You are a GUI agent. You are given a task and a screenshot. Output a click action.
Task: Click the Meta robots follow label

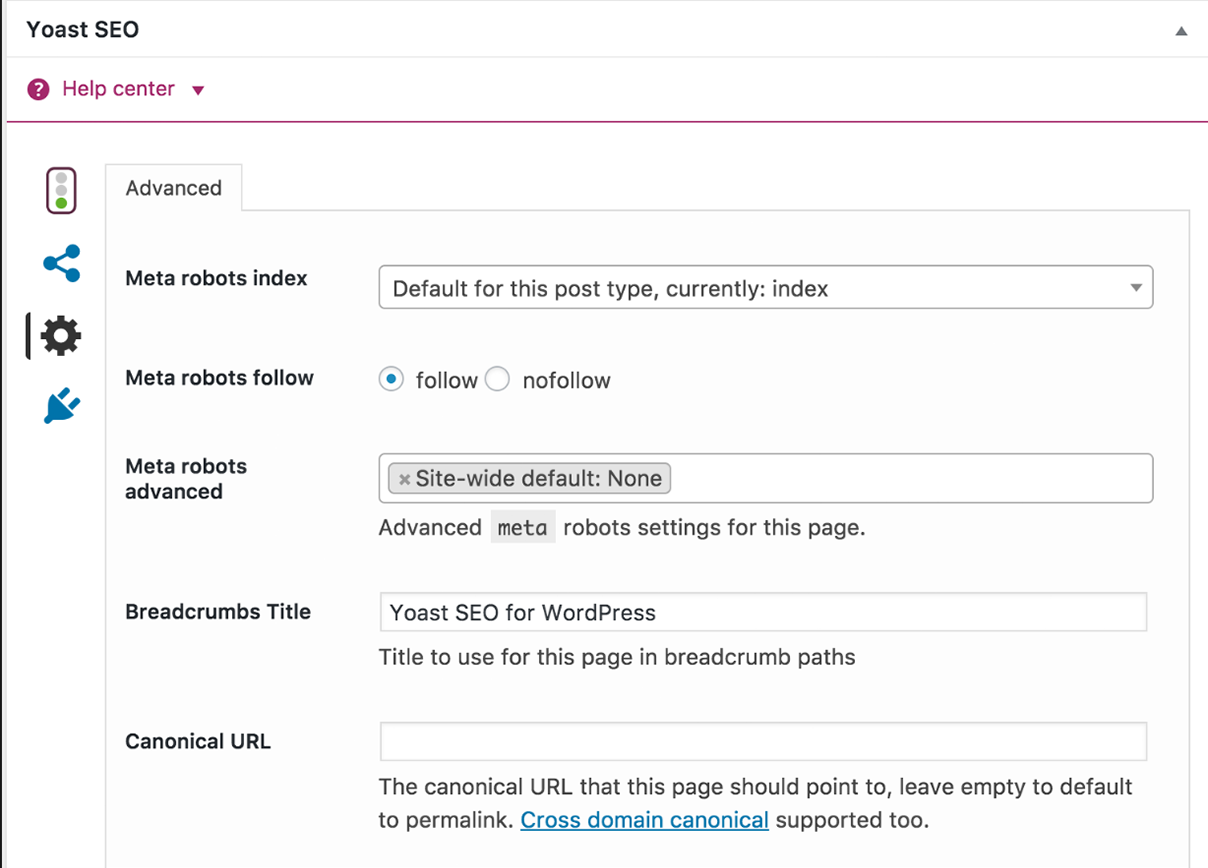pyautogui.click(x=219, y=378)
